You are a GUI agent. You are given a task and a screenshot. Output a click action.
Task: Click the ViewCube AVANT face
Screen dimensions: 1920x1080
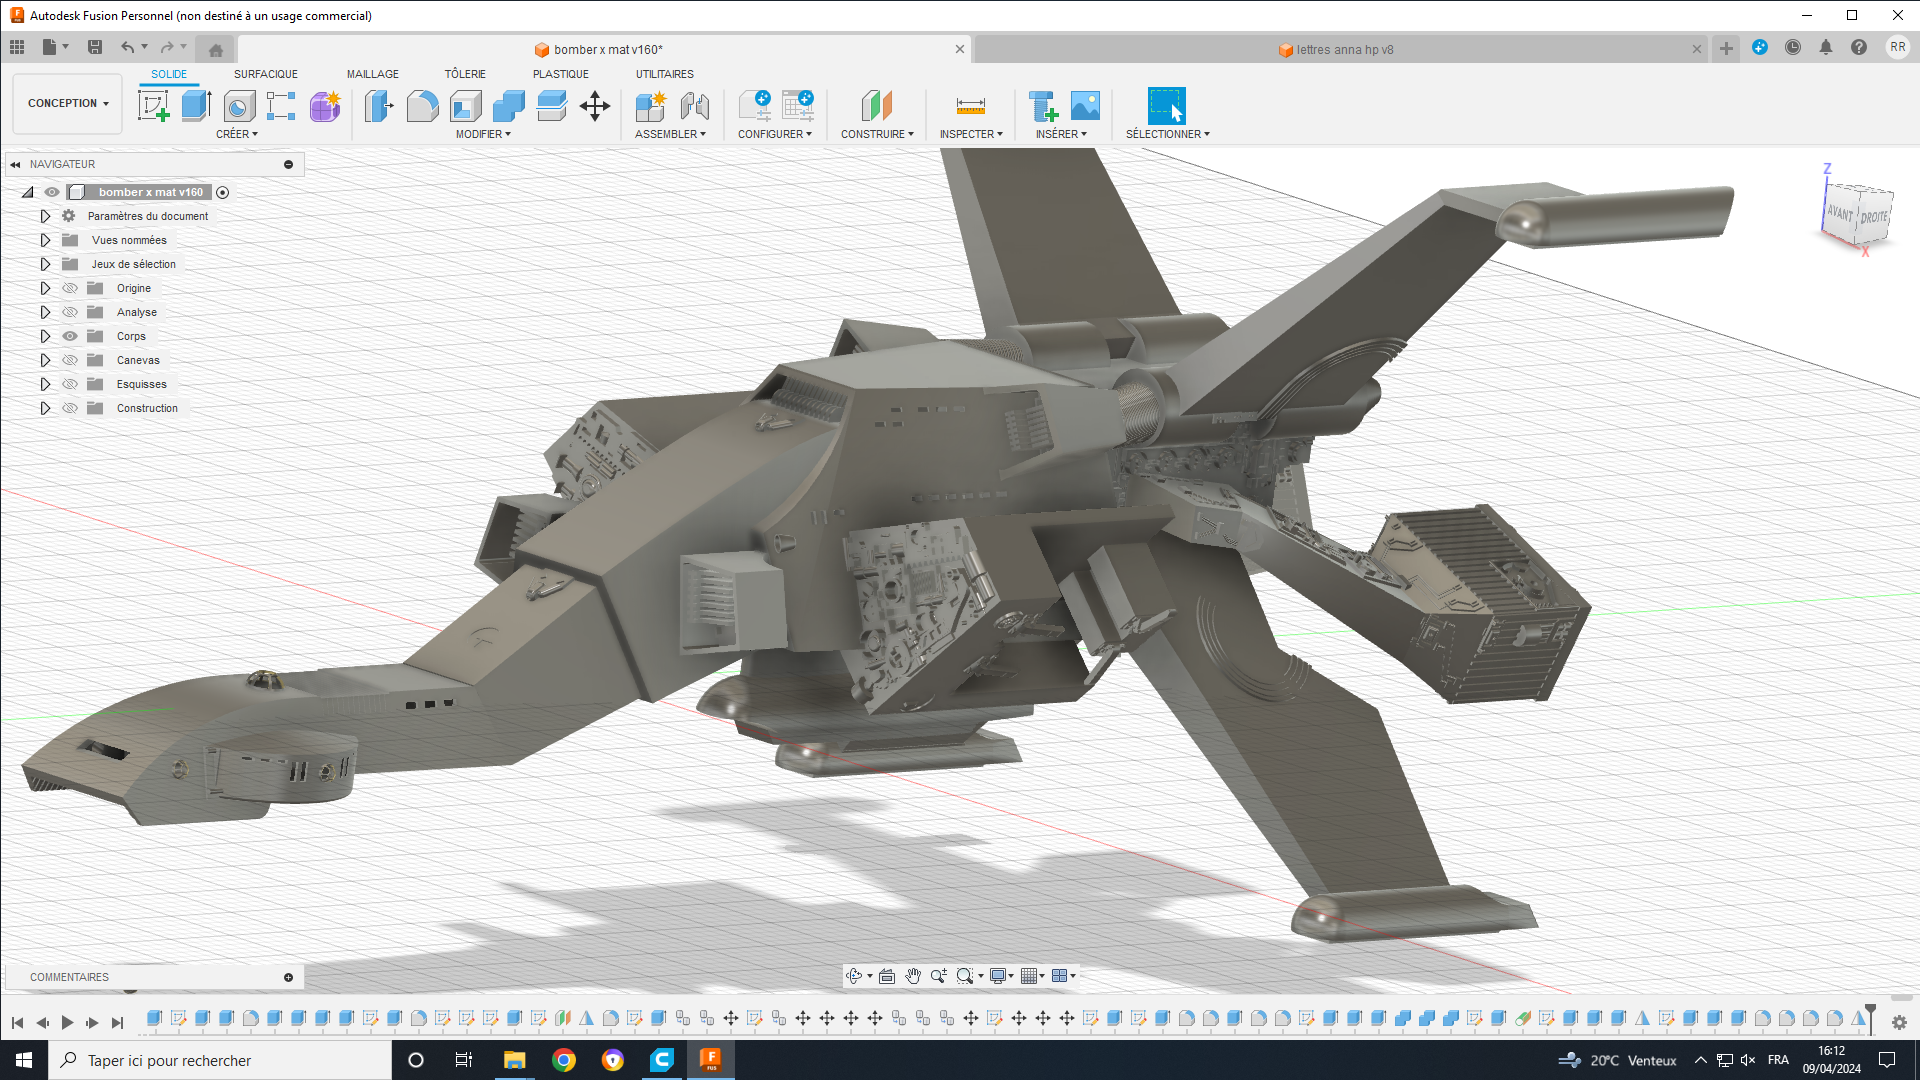click(1840, 213)
